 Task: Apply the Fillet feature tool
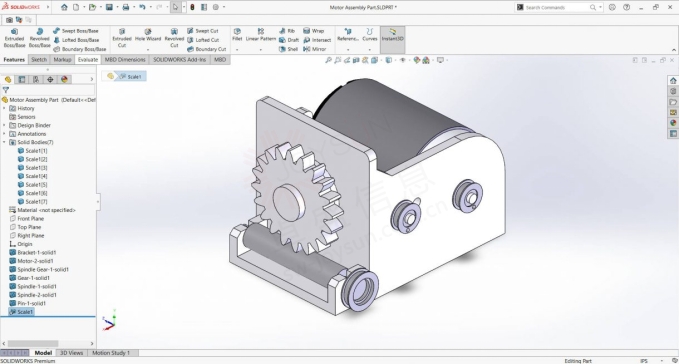(237, 35)
